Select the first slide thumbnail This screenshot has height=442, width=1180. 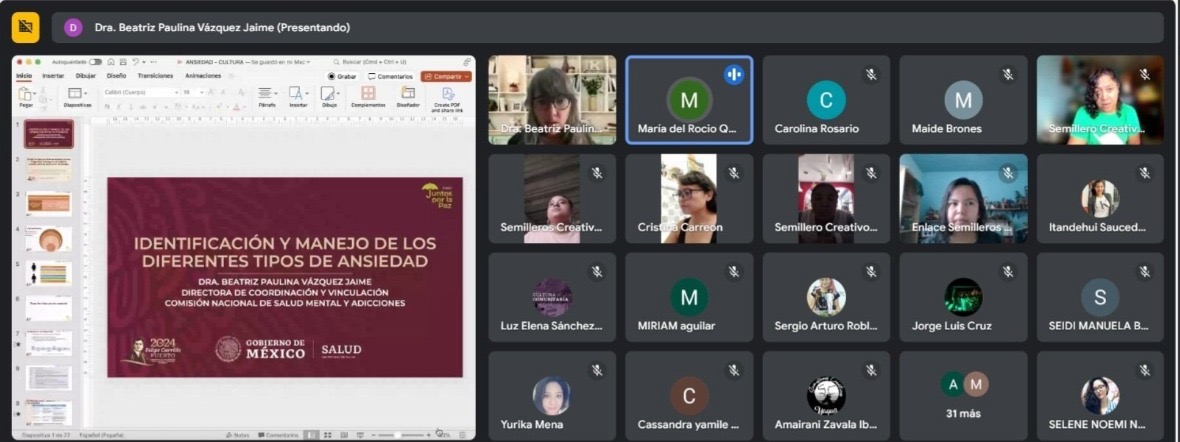click(49, 134)
